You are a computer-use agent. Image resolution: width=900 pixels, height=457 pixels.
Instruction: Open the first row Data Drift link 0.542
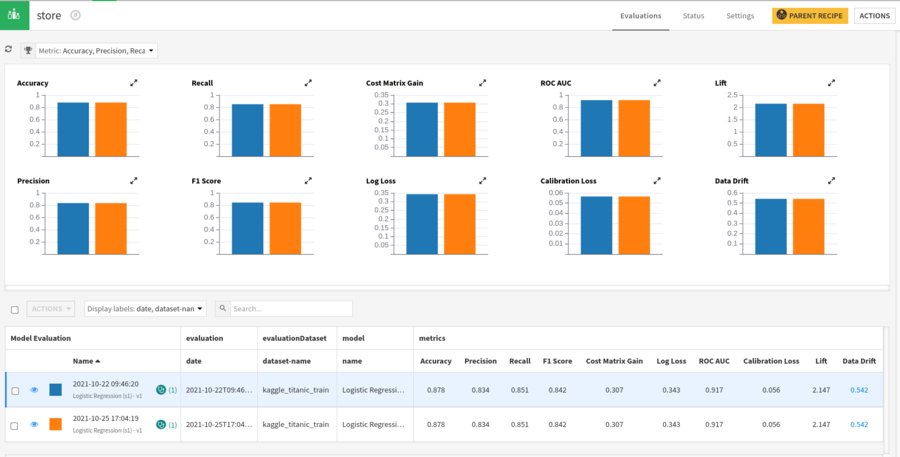pos(859,390)
